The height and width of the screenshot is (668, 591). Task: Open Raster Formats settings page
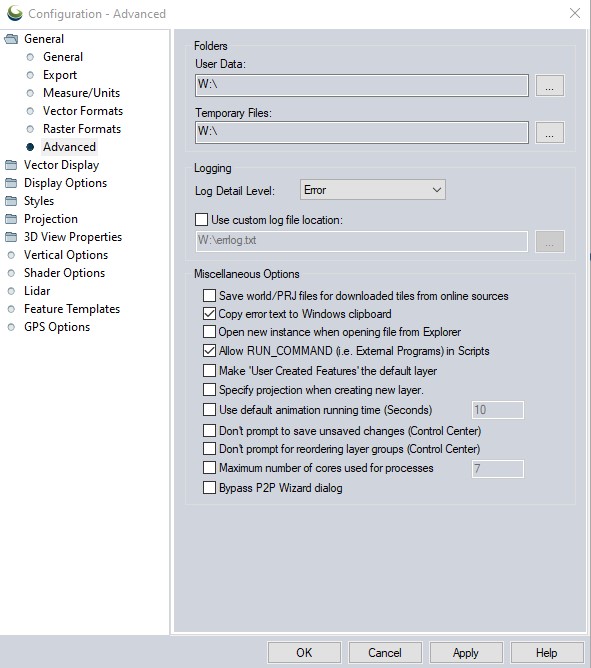point(82,129)
